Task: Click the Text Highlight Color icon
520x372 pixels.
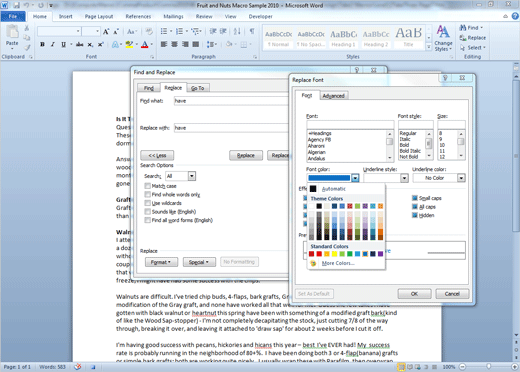Action: pyautogui.click(x=129, y=44)
